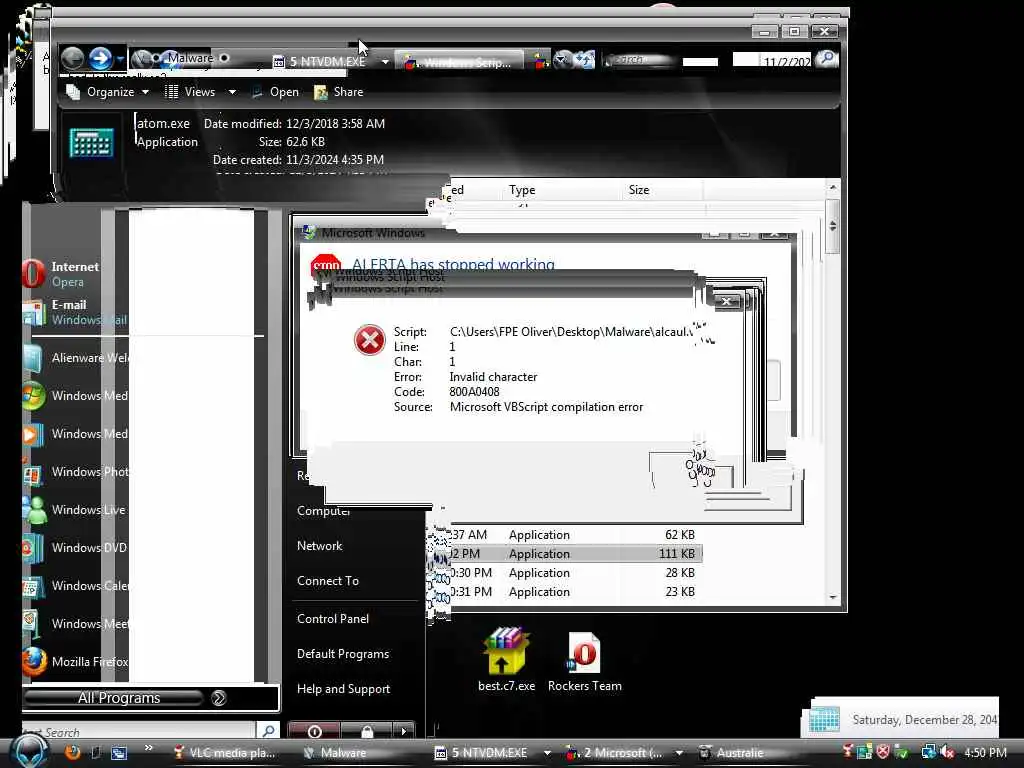Open Windows Meeting Space in Start menu
The height and width of the screenshot is (768, 1024).
76,624
